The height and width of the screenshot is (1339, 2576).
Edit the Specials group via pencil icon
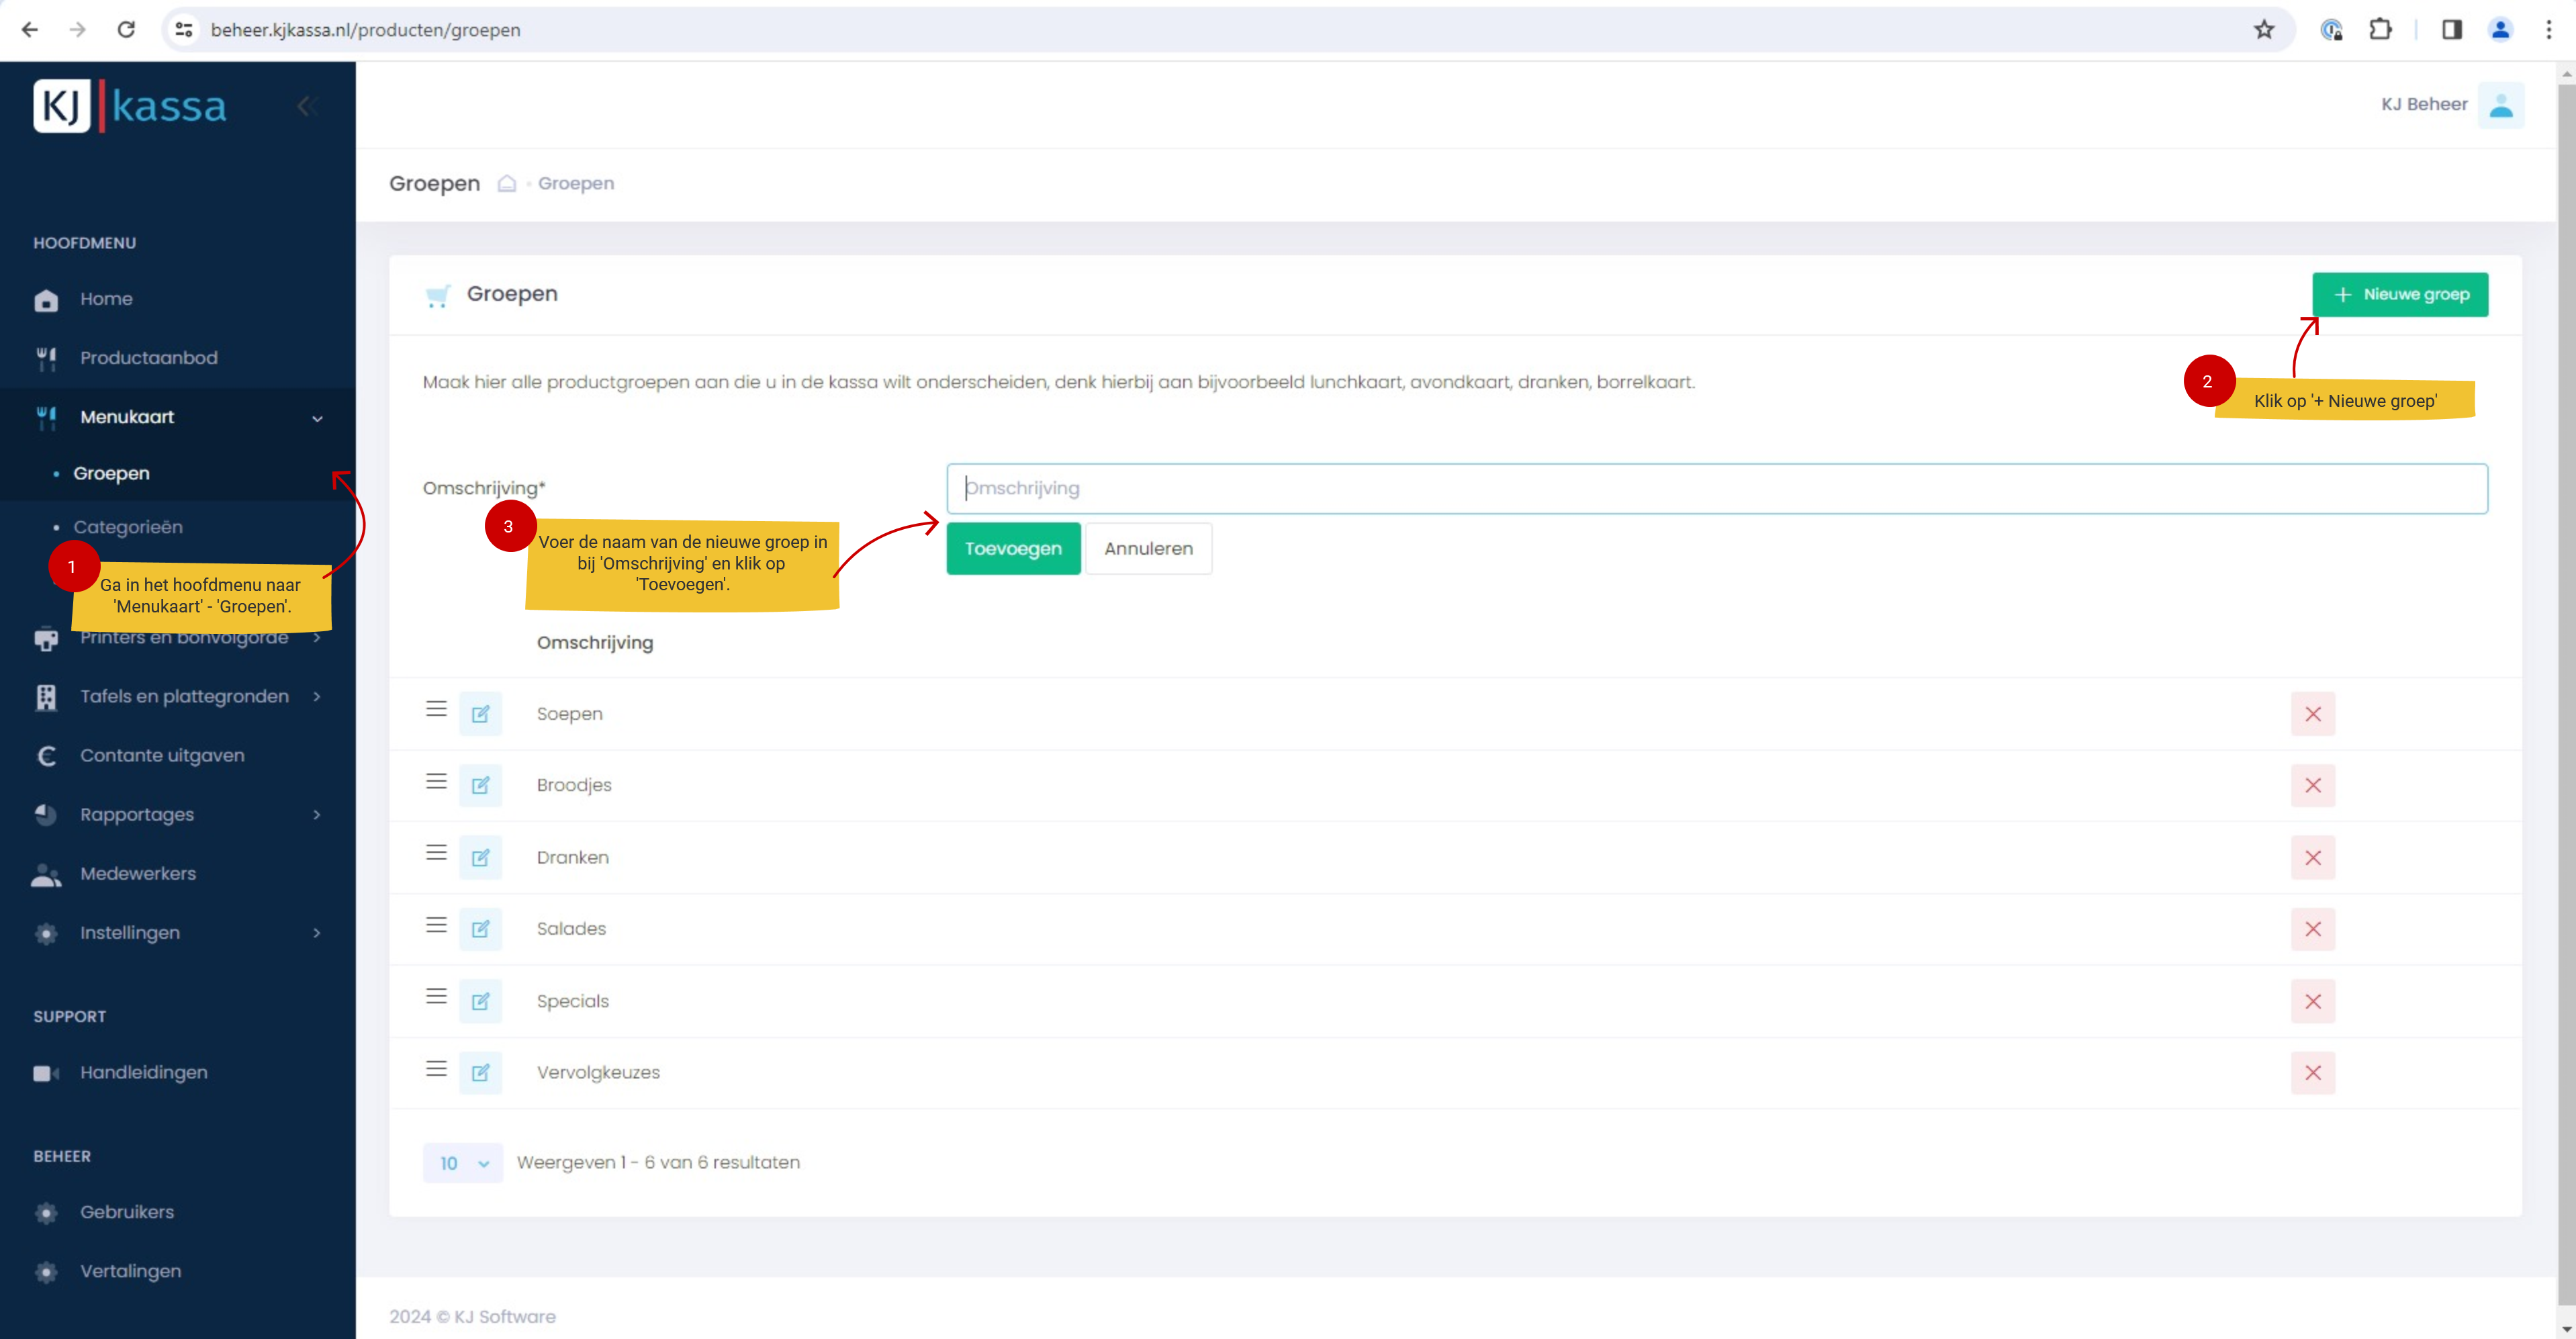(480, 1001)
